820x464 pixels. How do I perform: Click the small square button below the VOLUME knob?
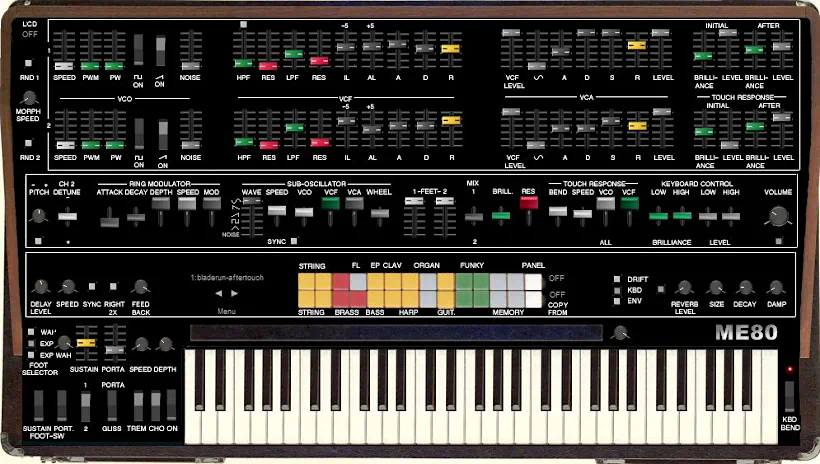[x=779, y=241]
